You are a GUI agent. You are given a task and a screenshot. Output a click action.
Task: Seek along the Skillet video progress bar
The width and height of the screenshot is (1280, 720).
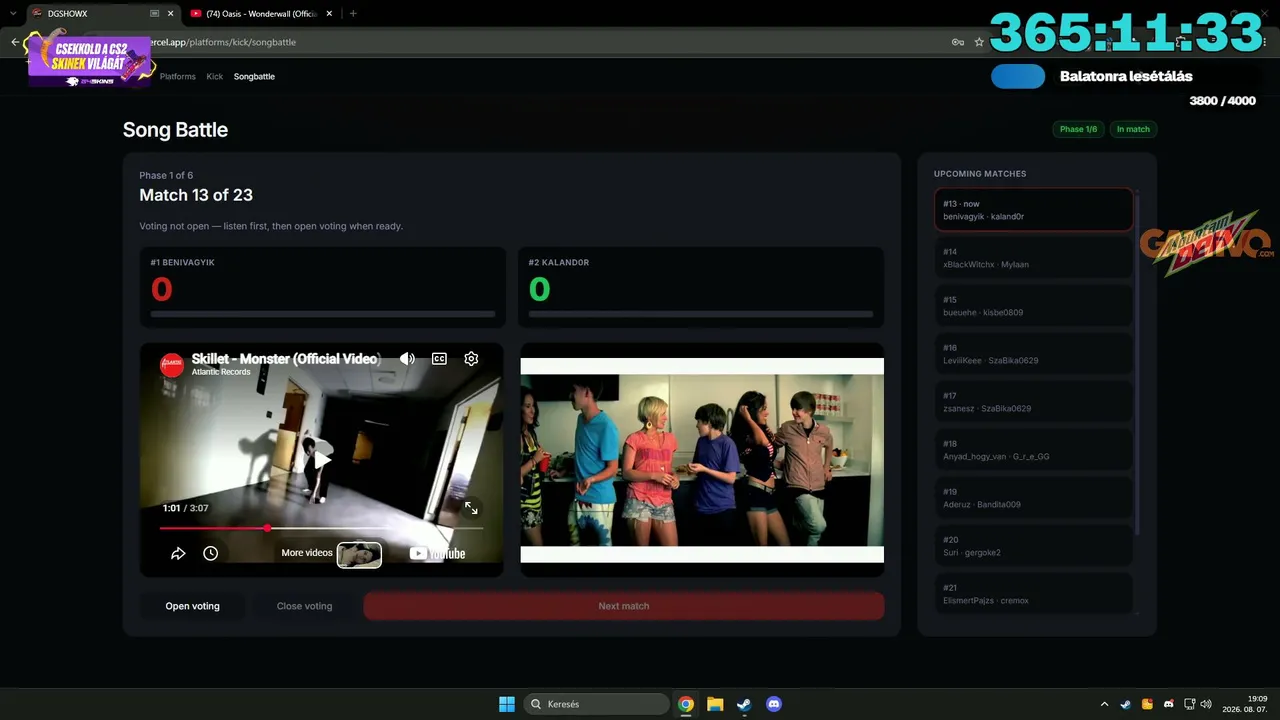(321, 528)
